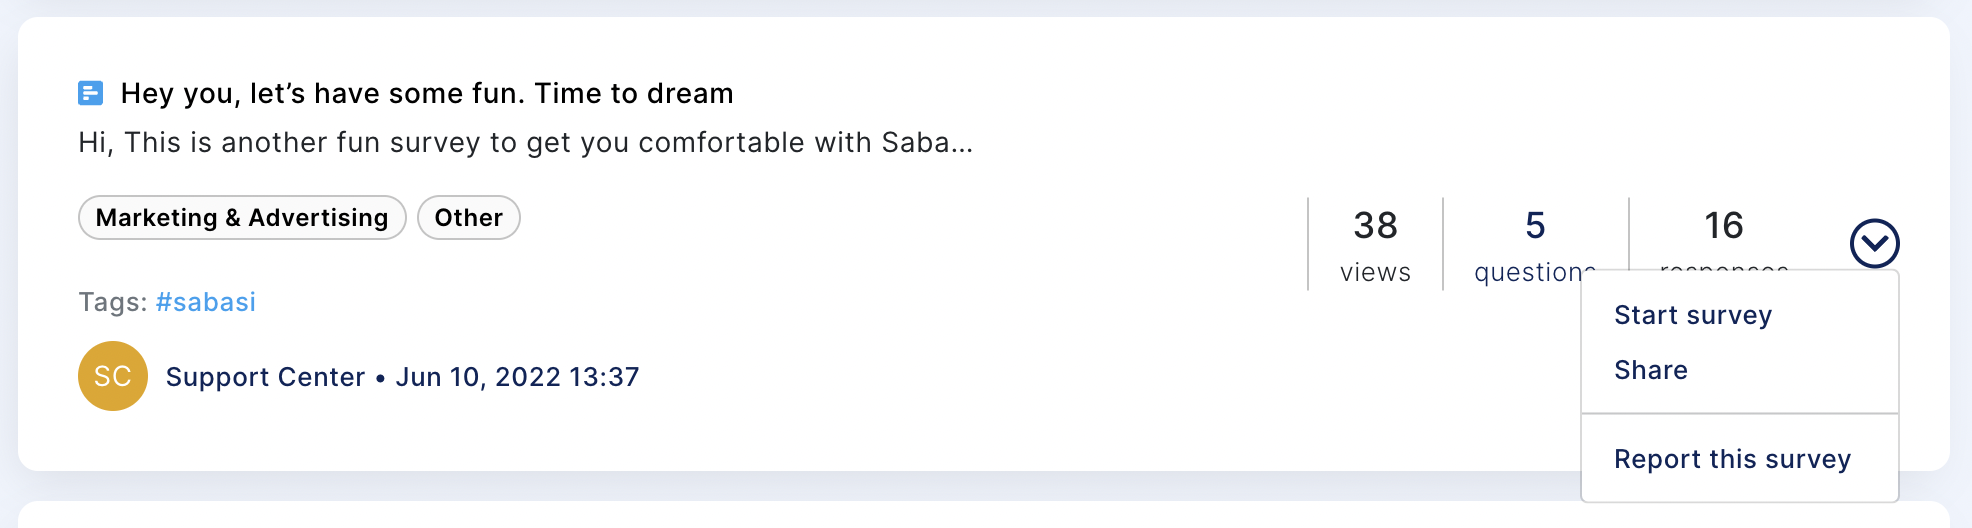Click the survey description starting "Hi, This is another"

(525, 143)
